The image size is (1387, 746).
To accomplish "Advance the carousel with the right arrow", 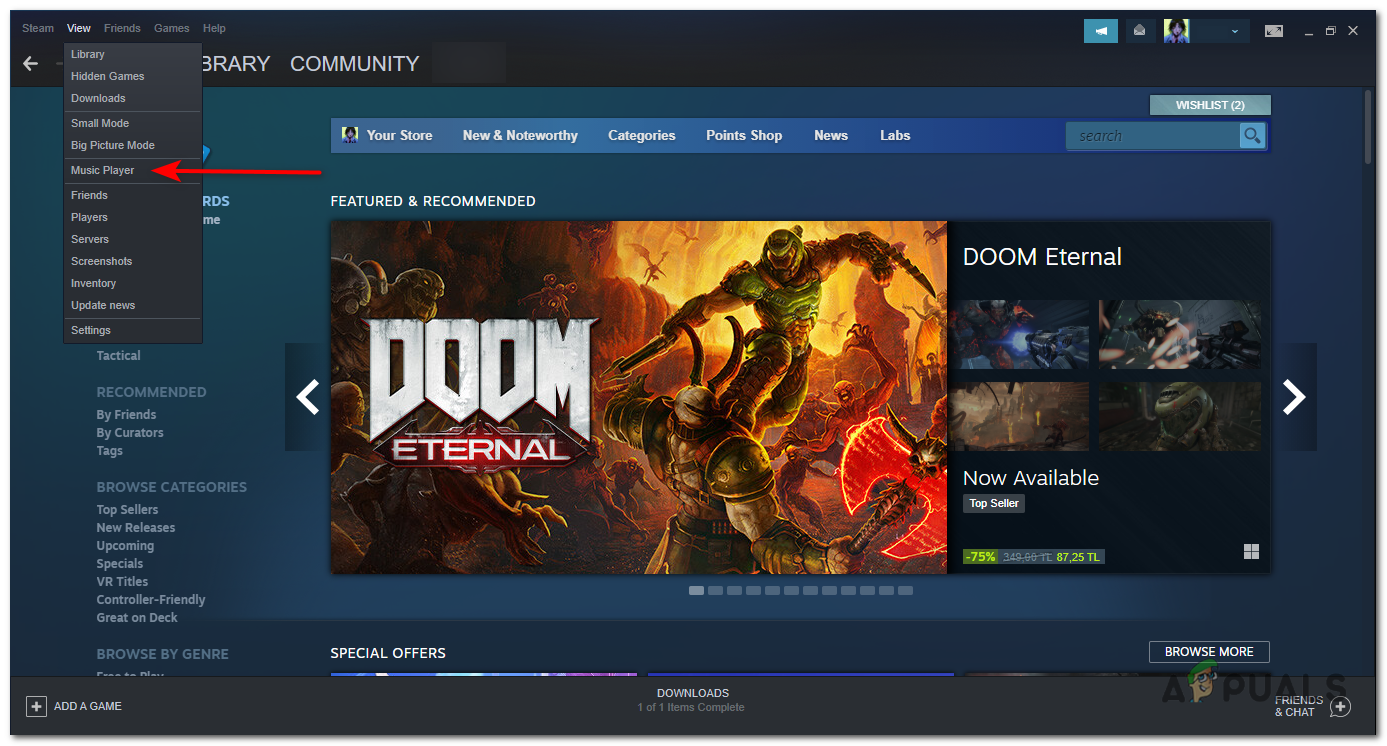I will (x=1294, y=397).
